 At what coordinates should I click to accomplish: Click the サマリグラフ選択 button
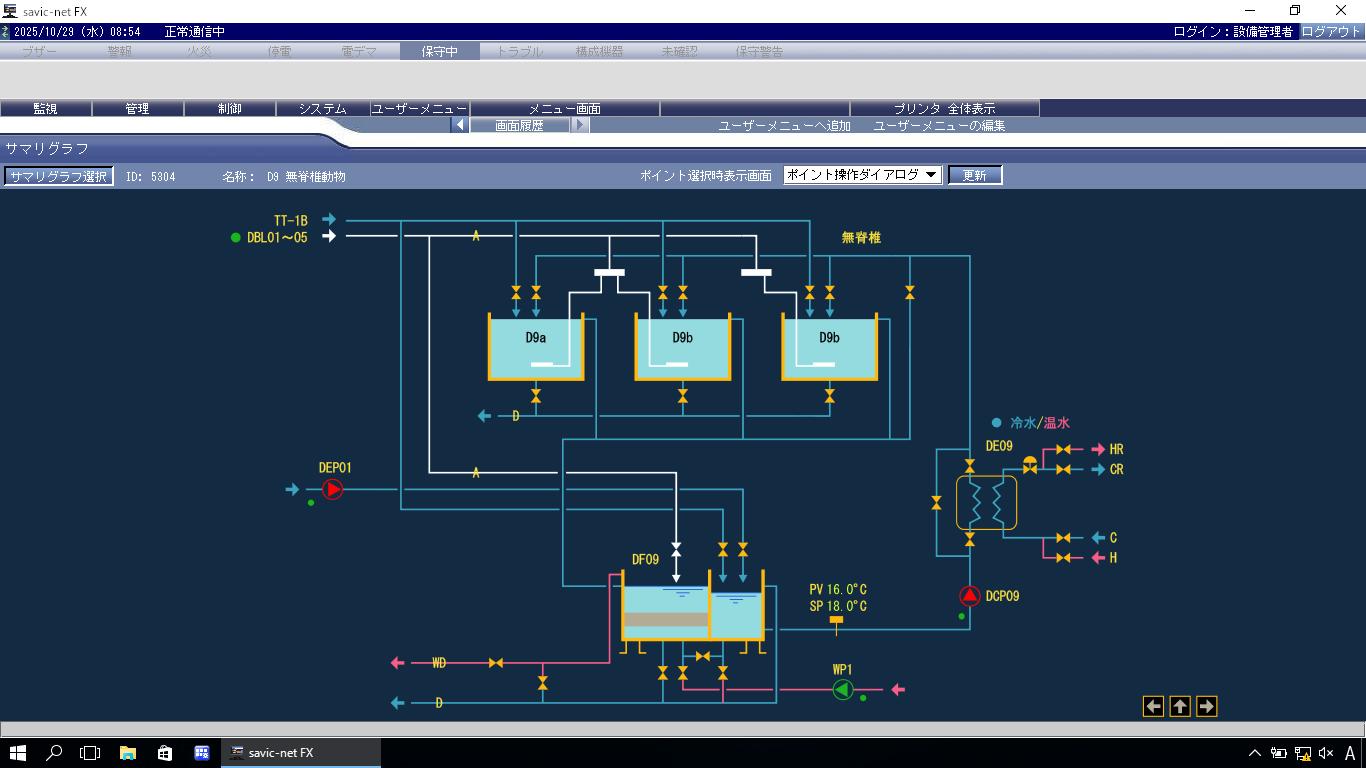point(58,176)
